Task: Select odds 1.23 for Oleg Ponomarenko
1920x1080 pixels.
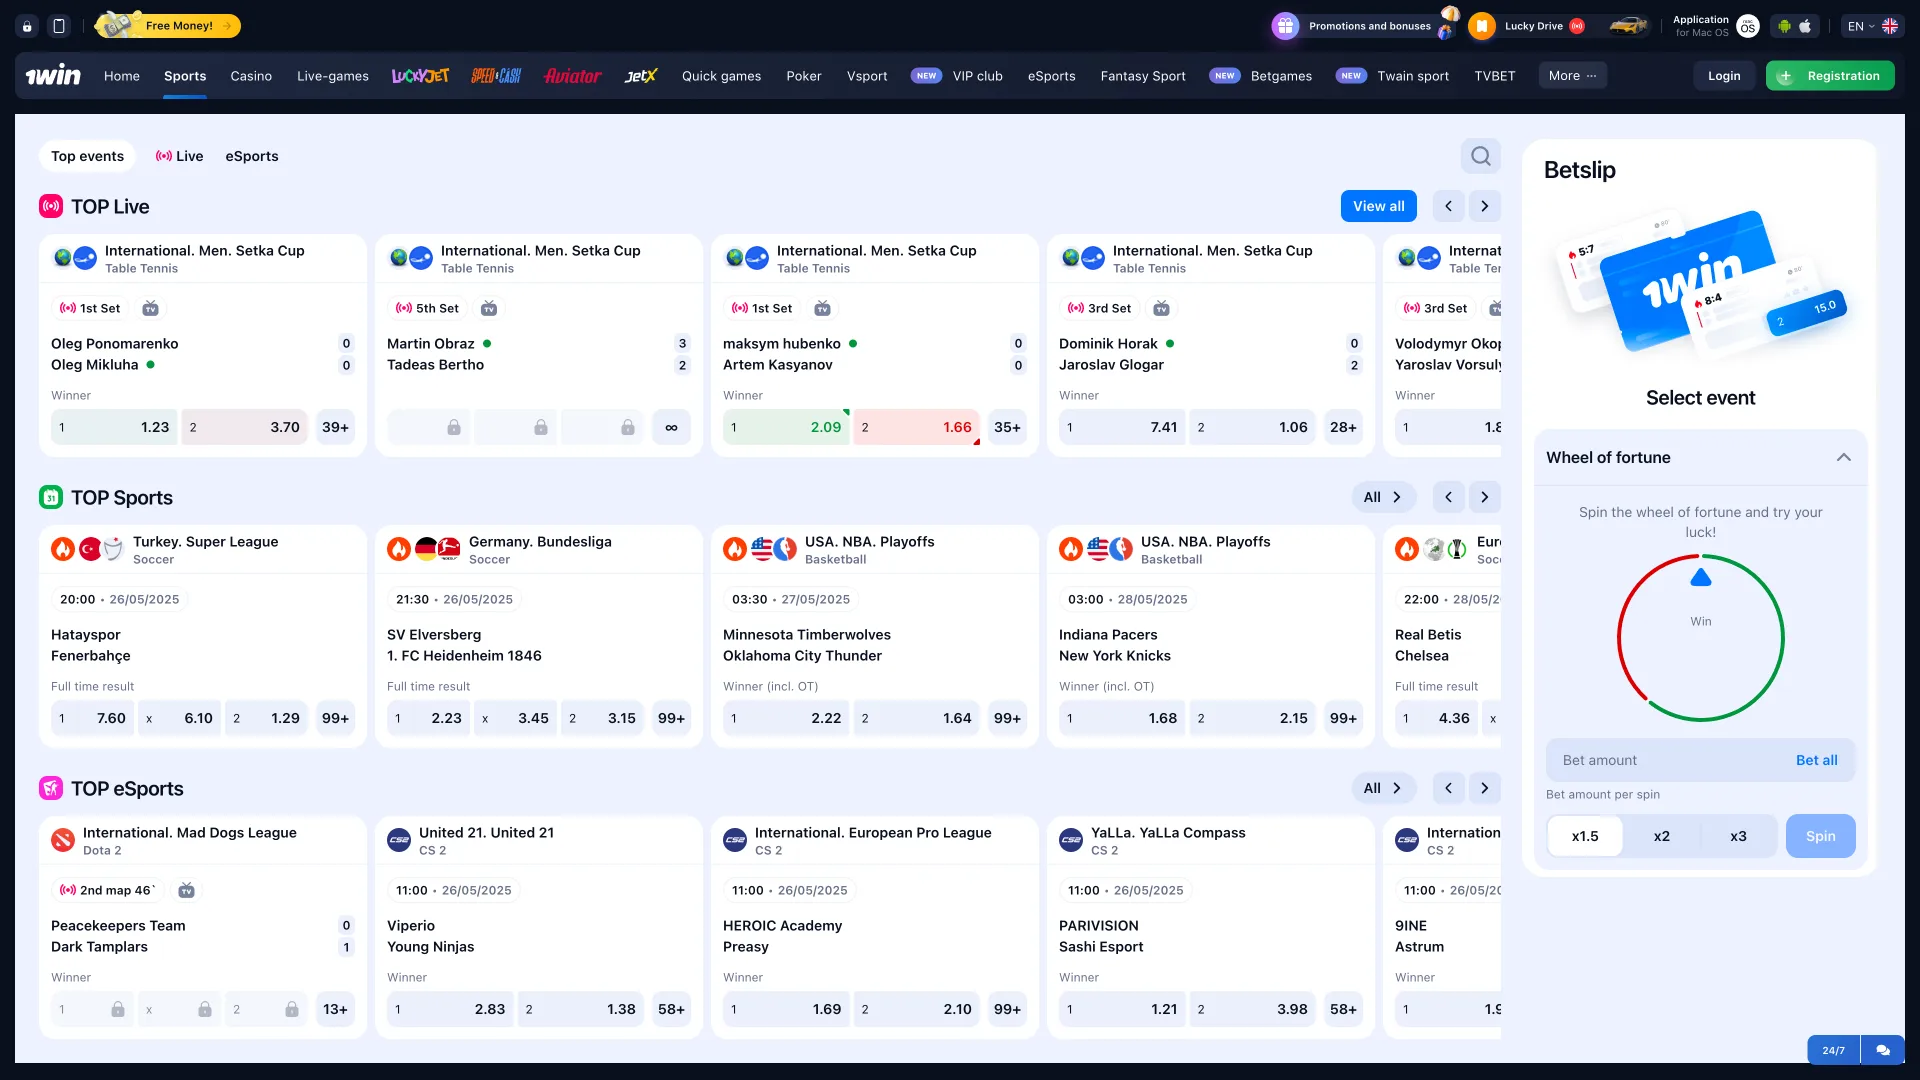Action: [x=114, y=427]
